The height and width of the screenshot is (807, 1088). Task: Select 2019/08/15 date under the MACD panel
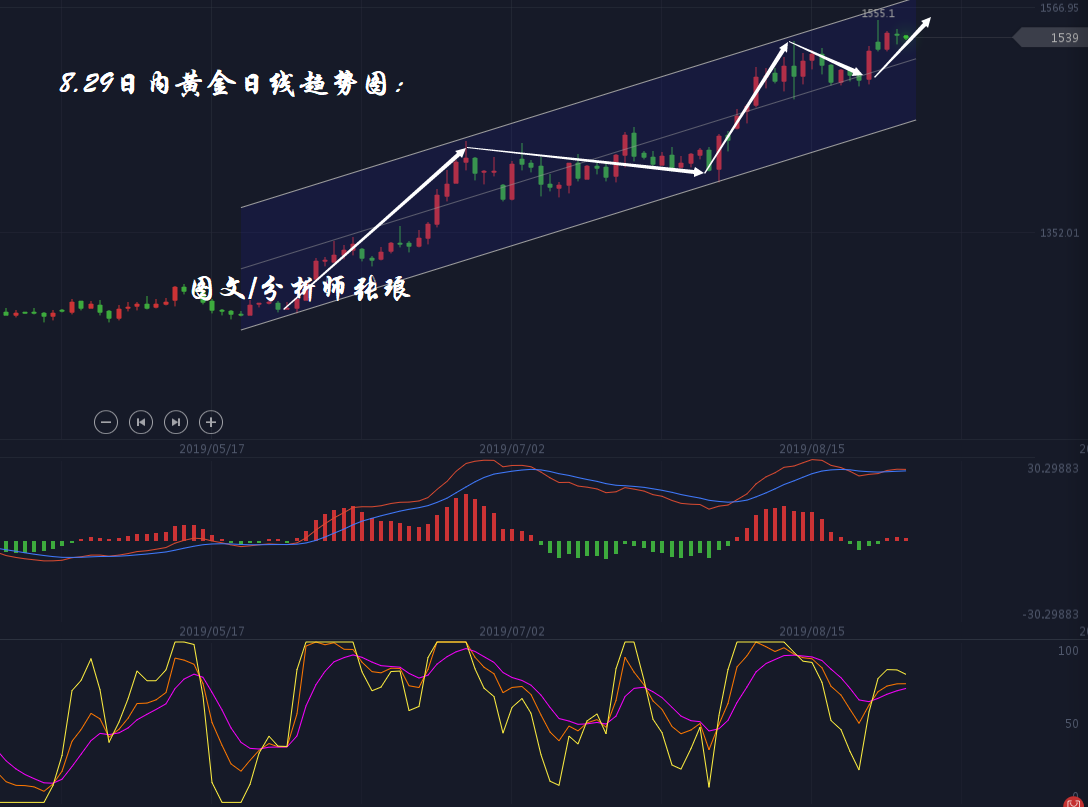(x=812, y=631)
